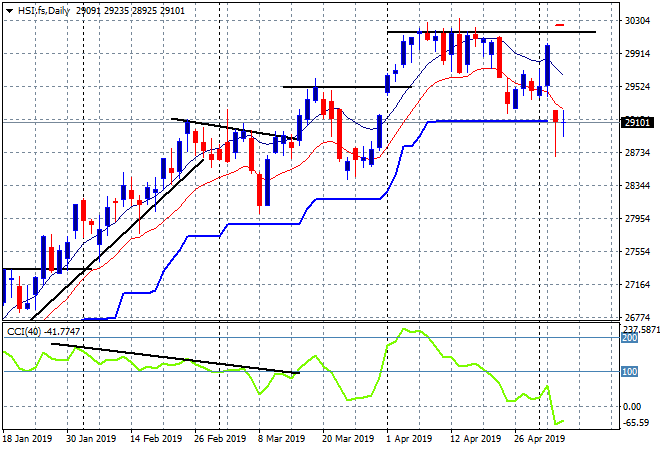Screen dimensions: 660x450
Task: Click the CCI 0.00 scale label
Action: click(x=631, y=407)
